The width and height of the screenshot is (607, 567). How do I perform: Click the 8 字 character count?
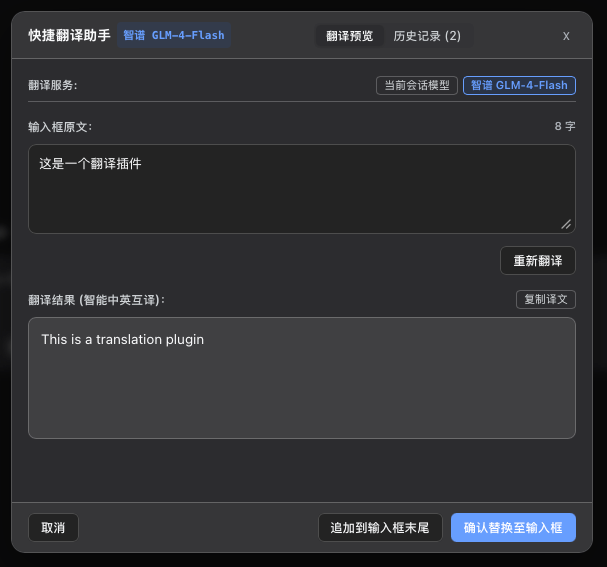pyautogui.click(x=565, y=126)
